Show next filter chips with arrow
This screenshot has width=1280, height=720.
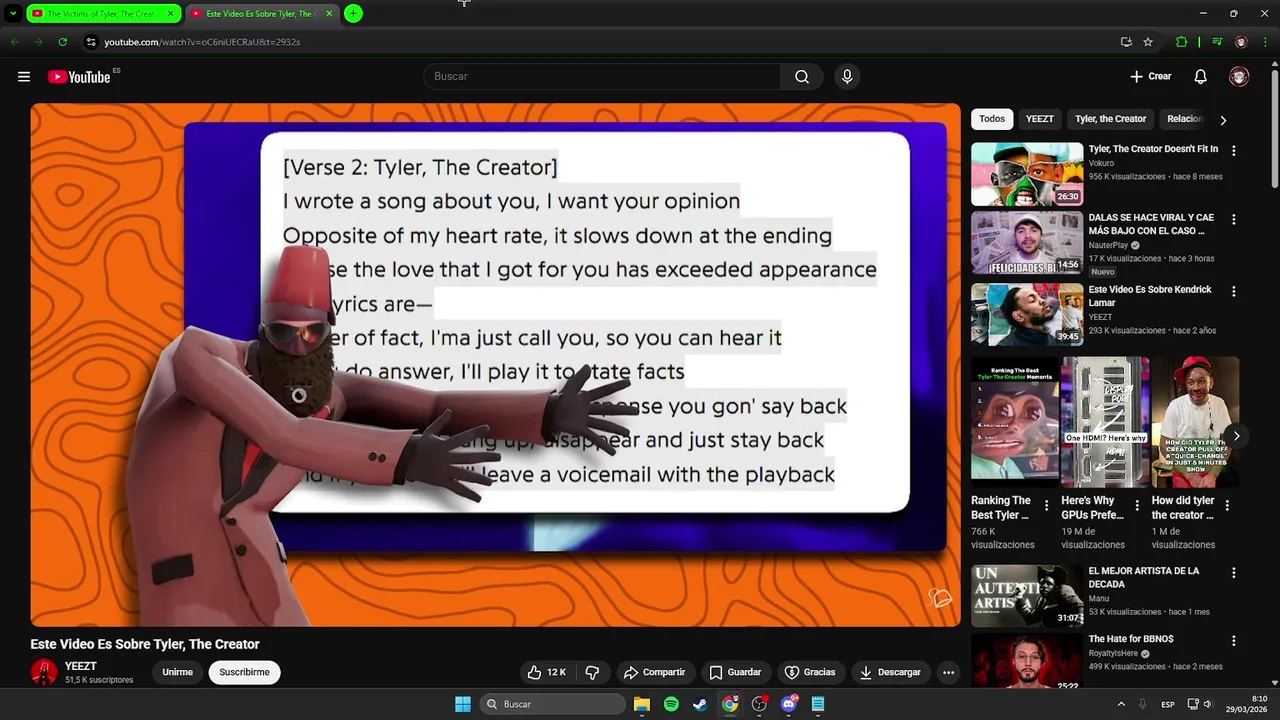pos(1223,120)
